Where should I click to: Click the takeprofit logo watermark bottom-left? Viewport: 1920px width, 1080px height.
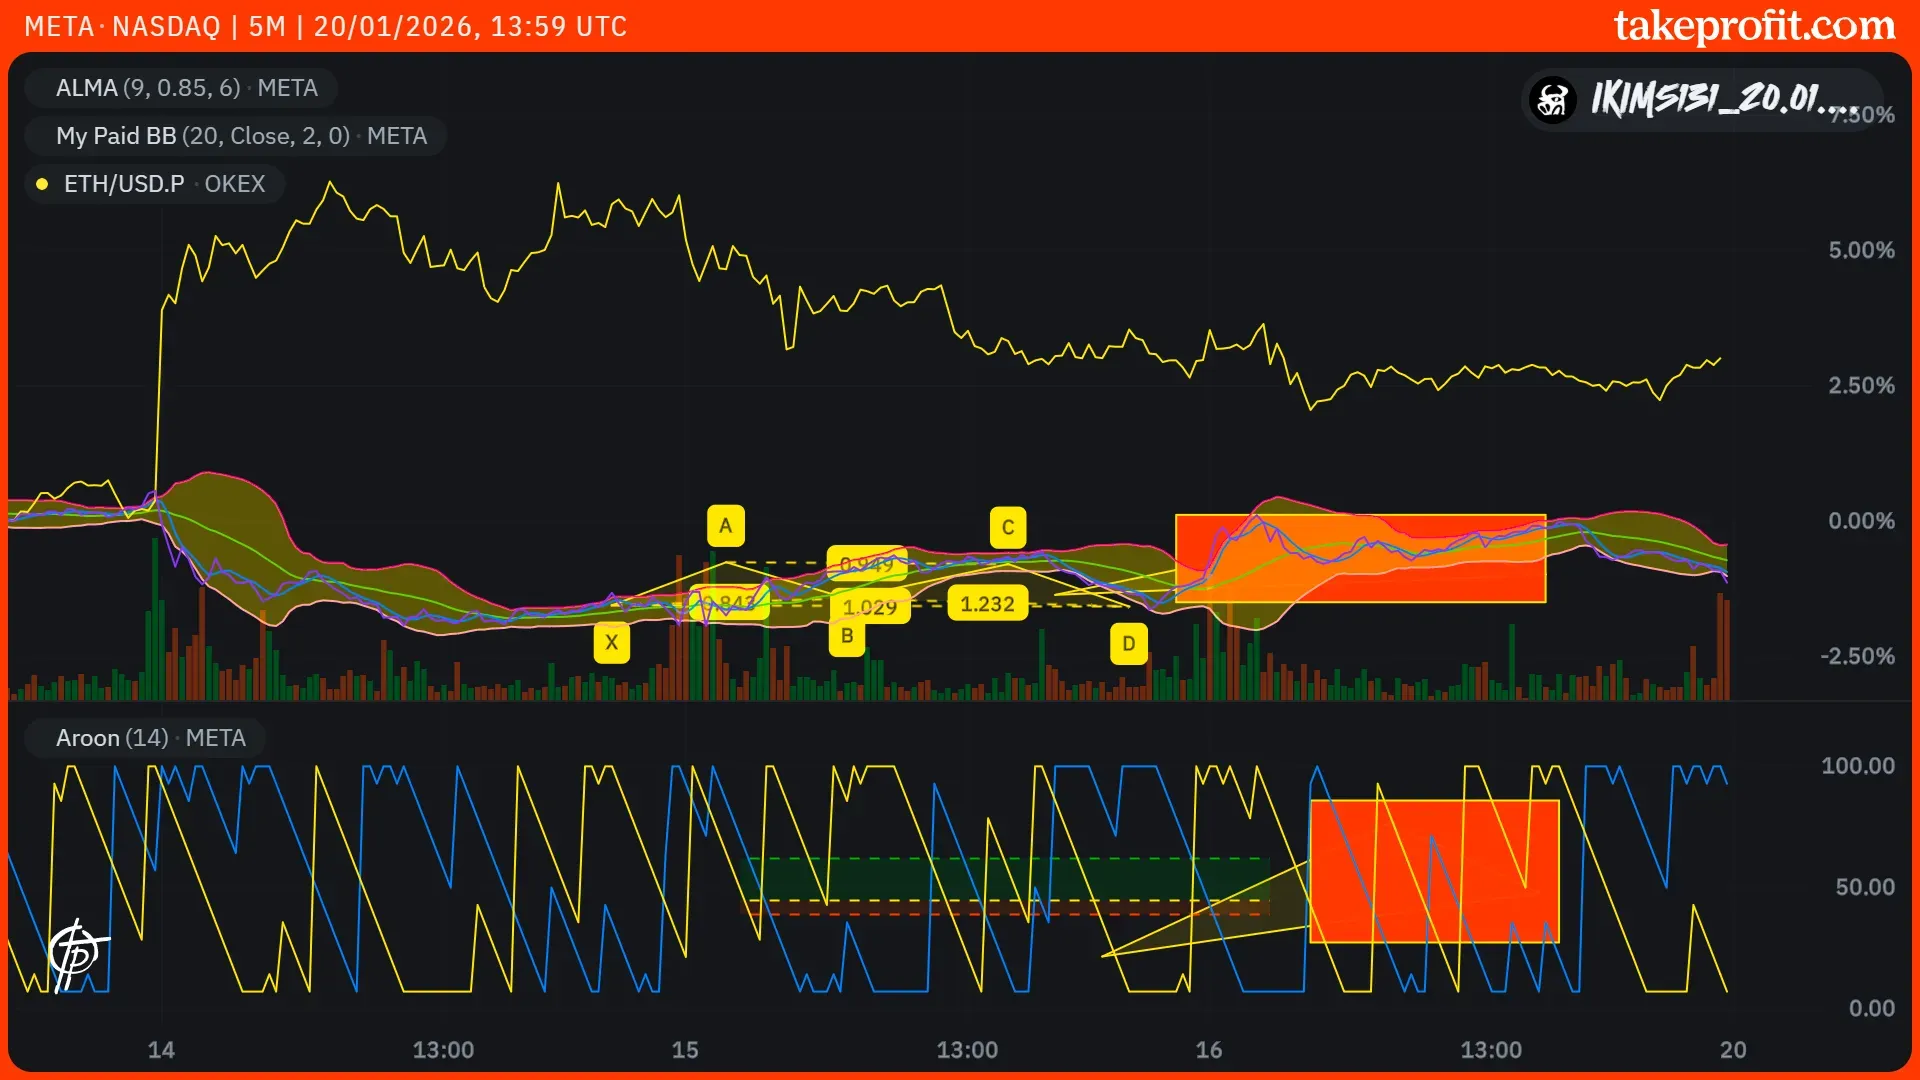[x=76, y=954]
